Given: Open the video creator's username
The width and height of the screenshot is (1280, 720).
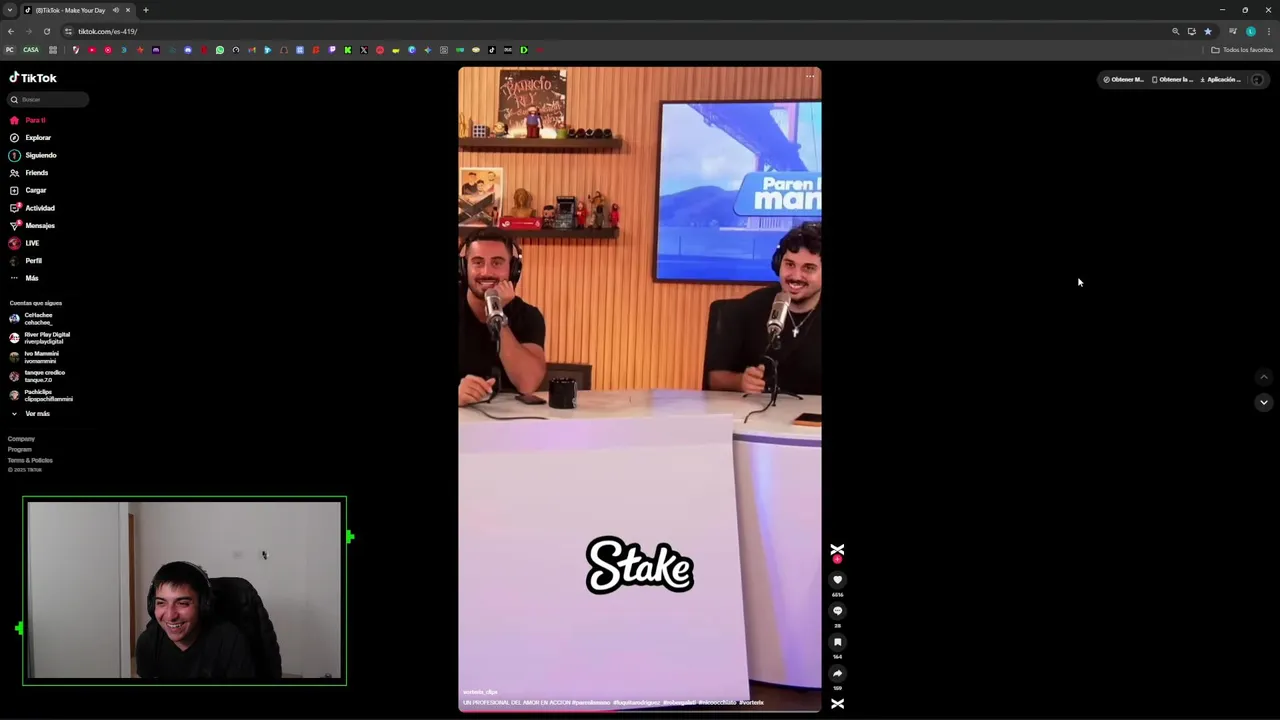Looking at the screenshot, I should pos(480,692).
